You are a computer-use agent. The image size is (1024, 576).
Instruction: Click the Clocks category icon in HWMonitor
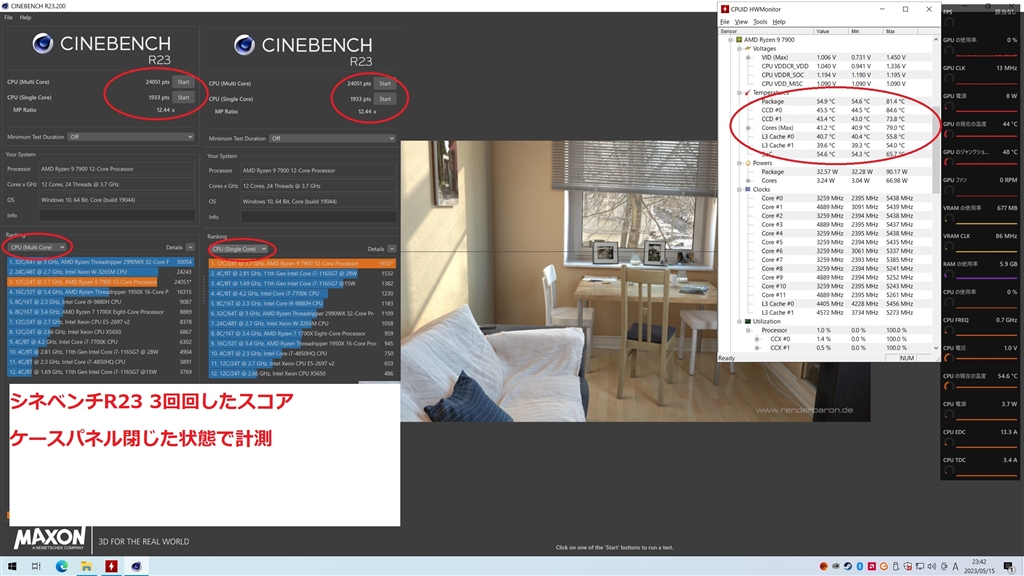click(x=748, y=189)
